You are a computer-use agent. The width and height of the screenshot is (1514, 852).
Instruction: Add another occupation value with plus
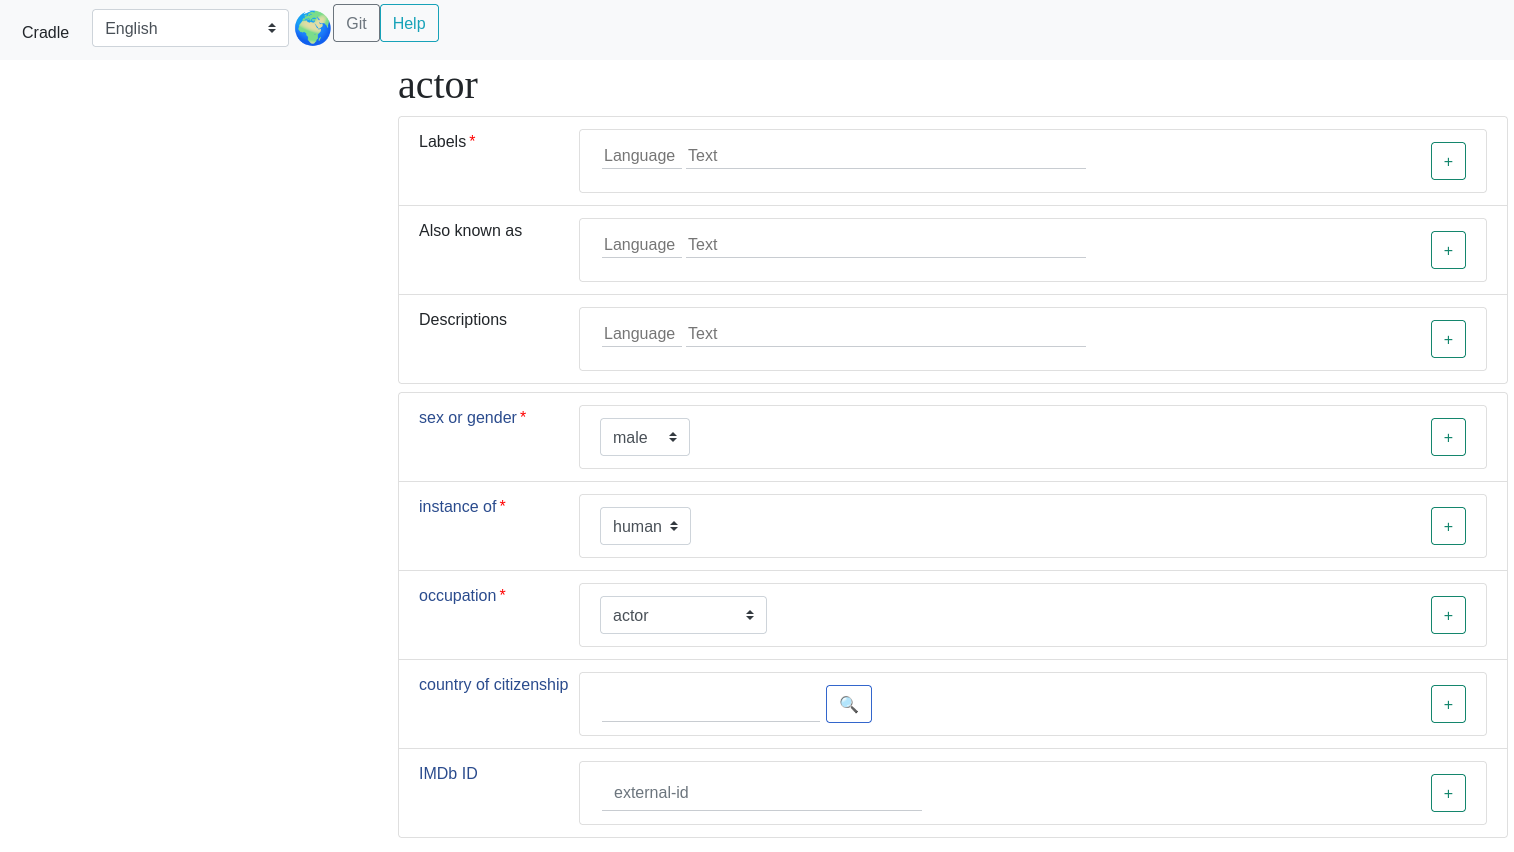(1448, 615)
